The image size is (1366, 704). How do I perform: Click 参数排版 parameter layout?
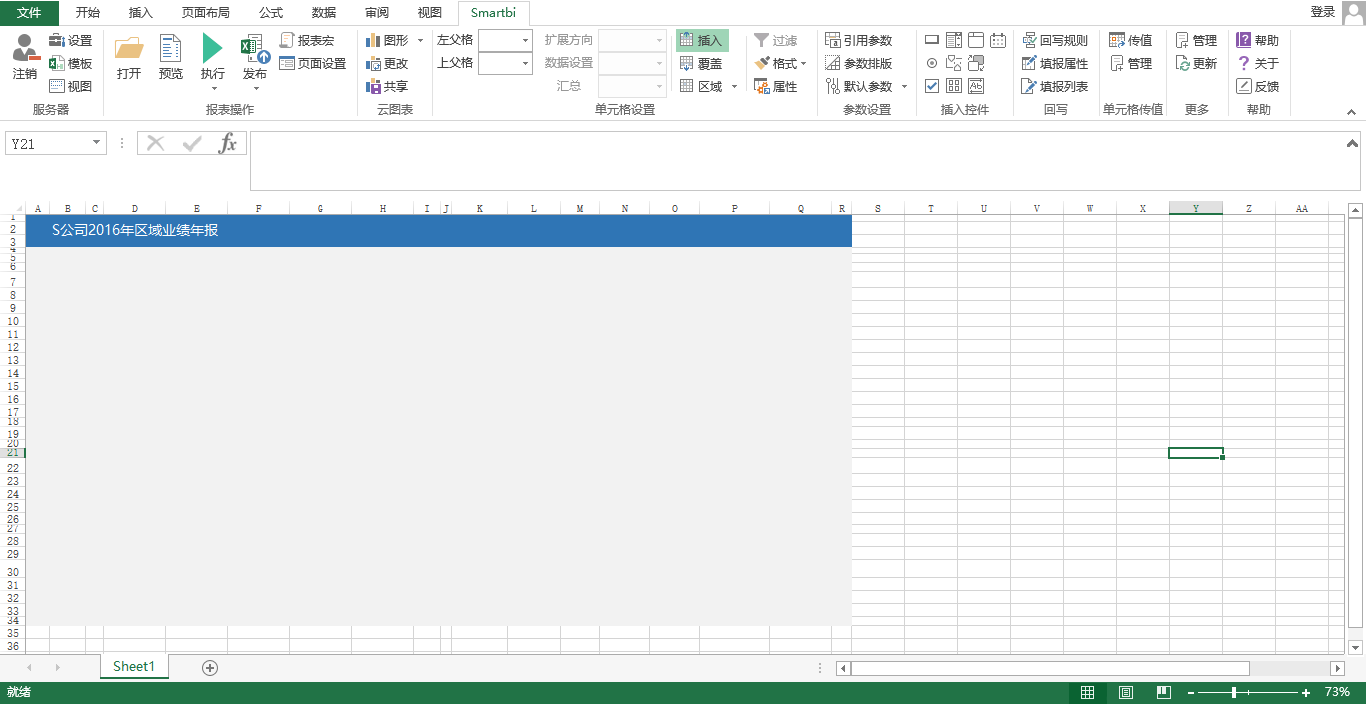pos(859,63)
